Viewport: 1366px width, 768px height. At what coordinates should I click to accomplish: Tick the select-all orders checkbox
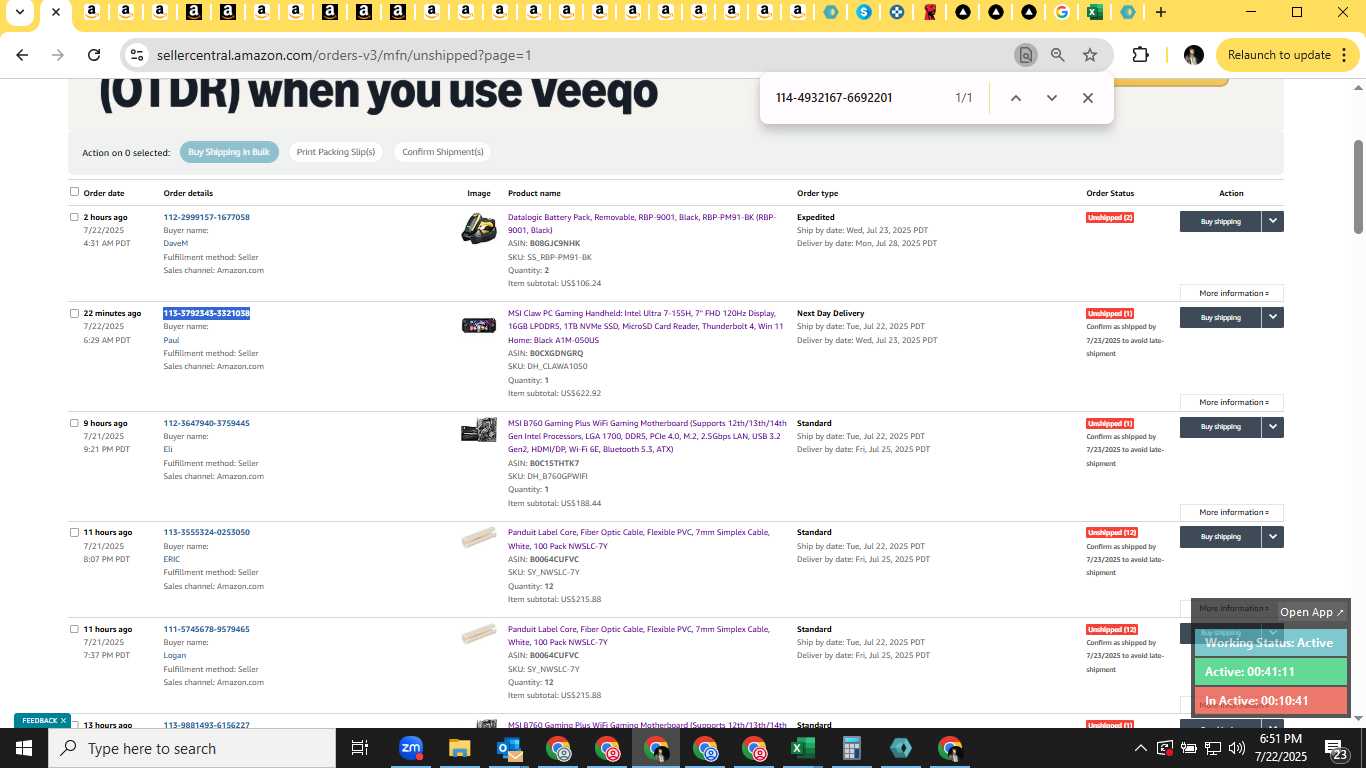(74, 192)
